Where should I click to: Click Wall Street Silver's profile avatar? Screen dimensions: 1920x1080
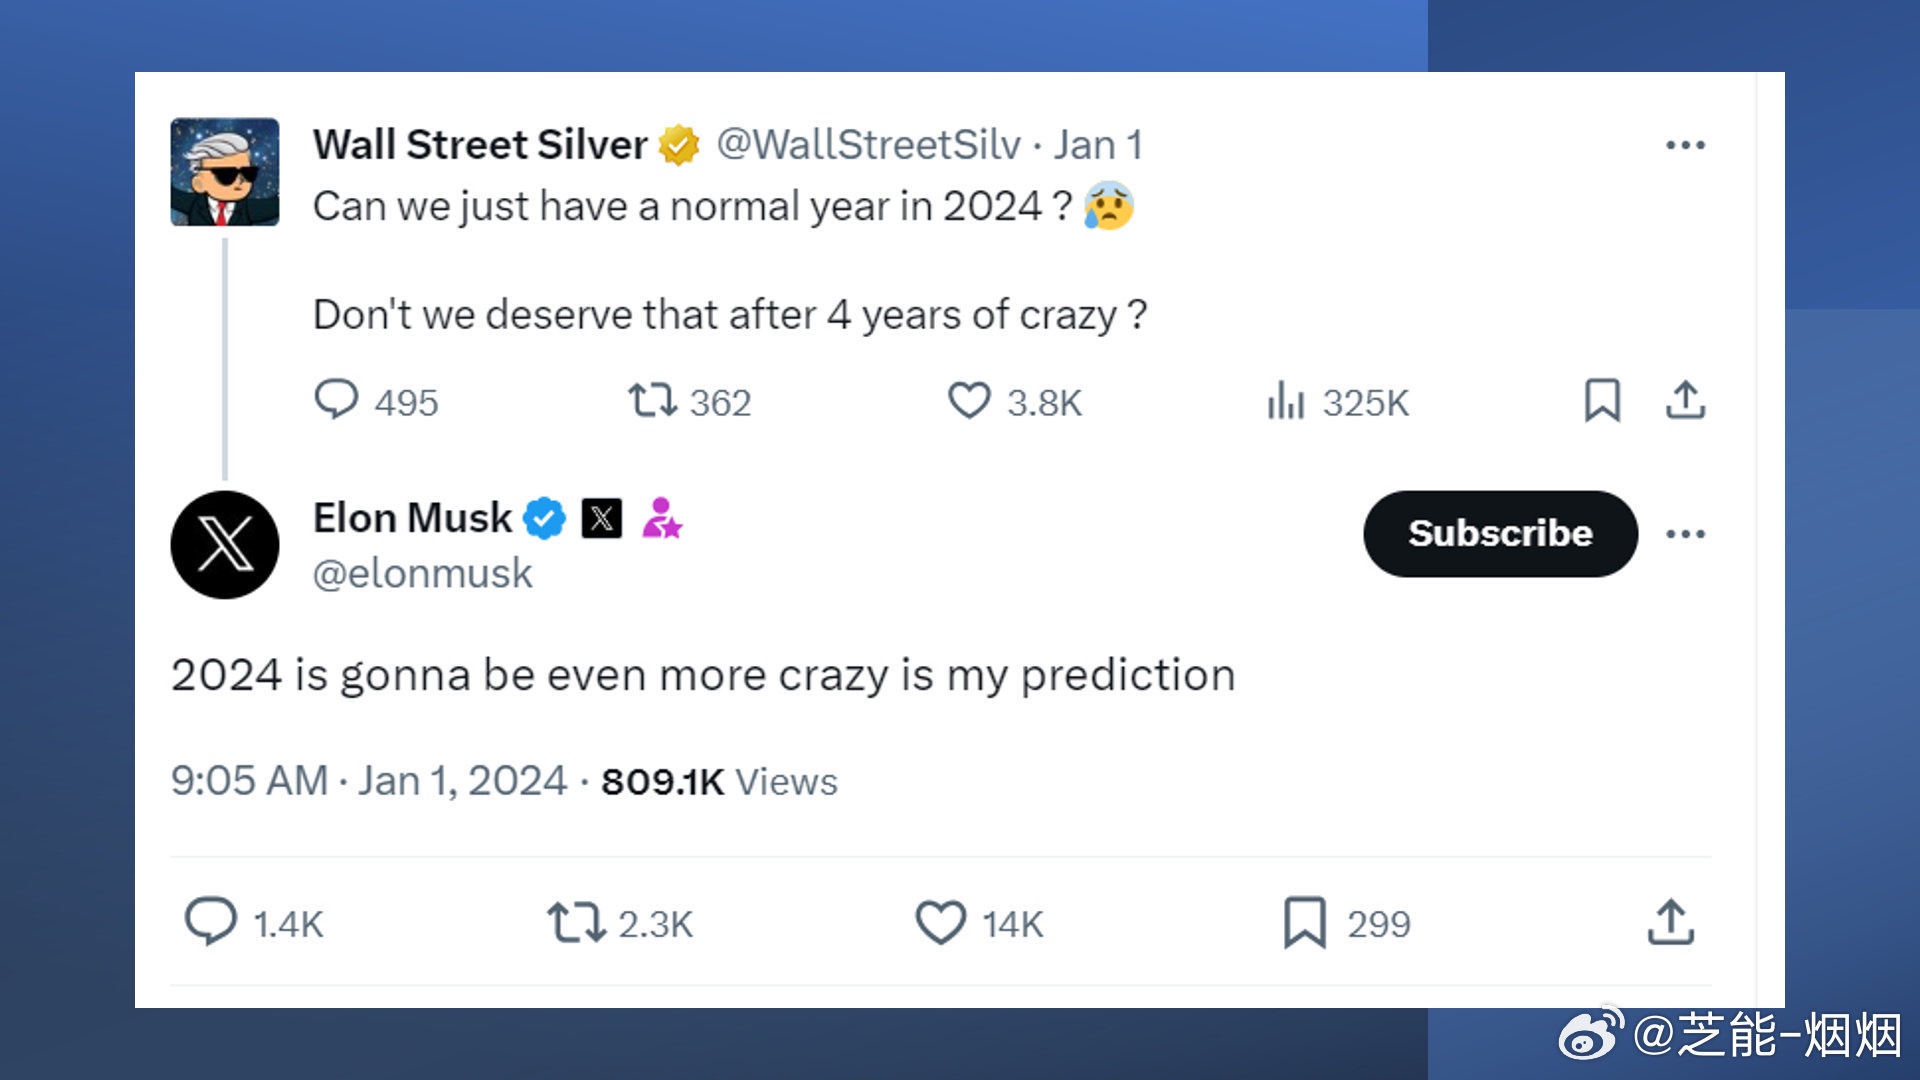(225, 172)
